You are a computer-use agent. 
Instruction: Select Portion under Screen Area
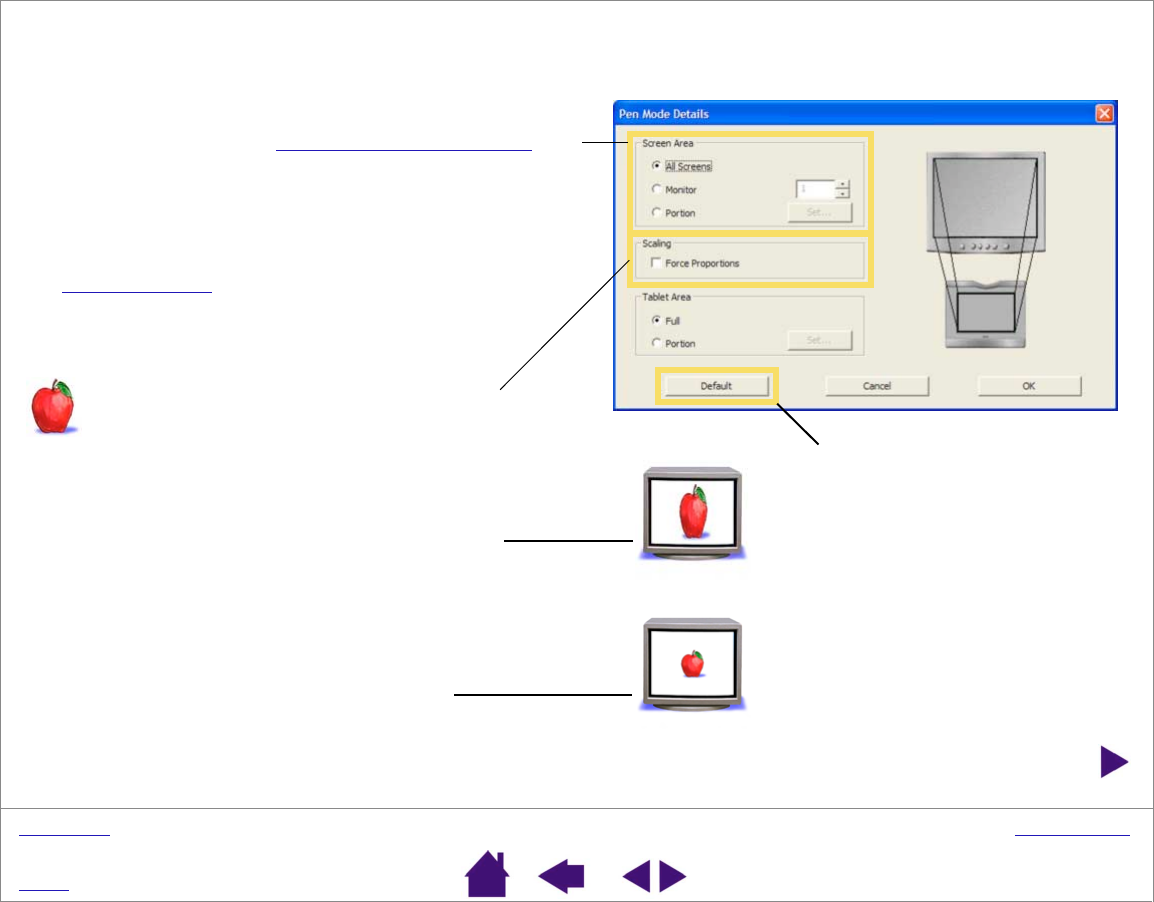point(656,213)
